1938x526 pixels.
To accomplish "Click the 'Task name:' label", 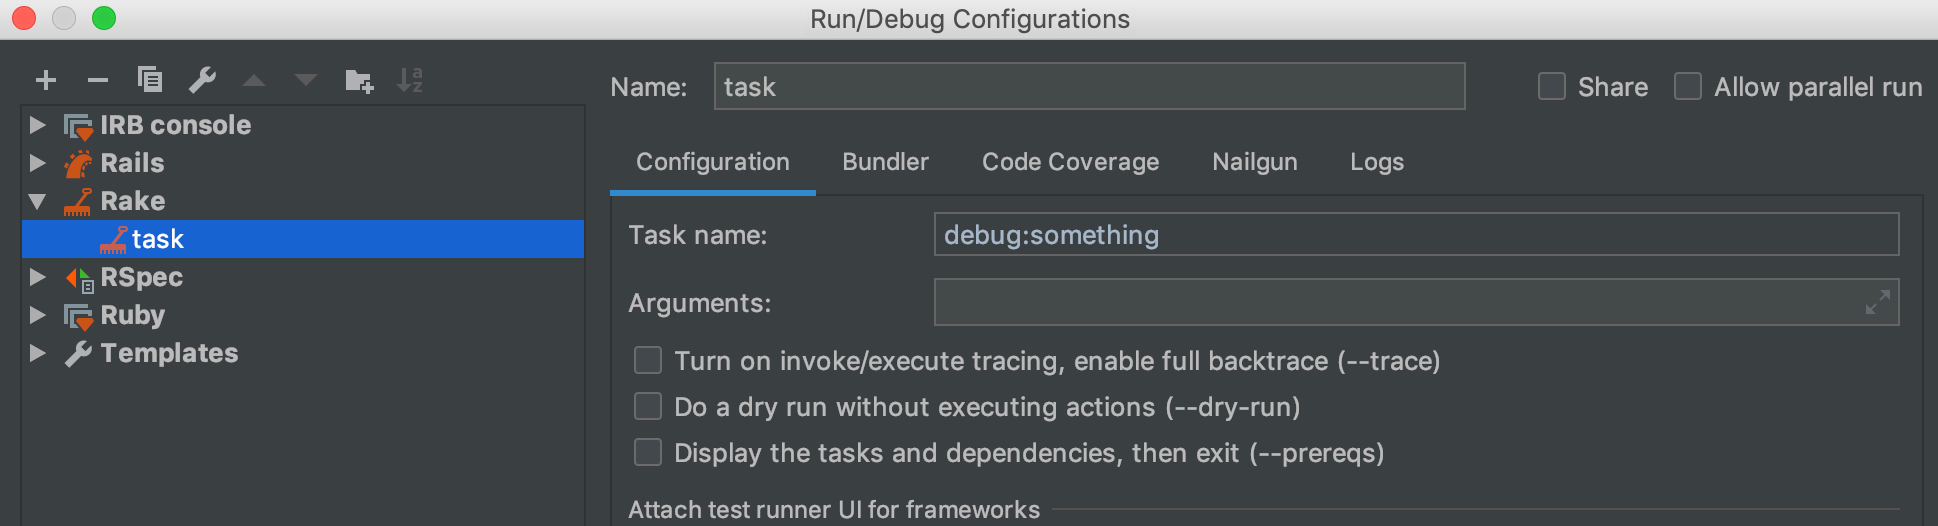I will (697, 235).
